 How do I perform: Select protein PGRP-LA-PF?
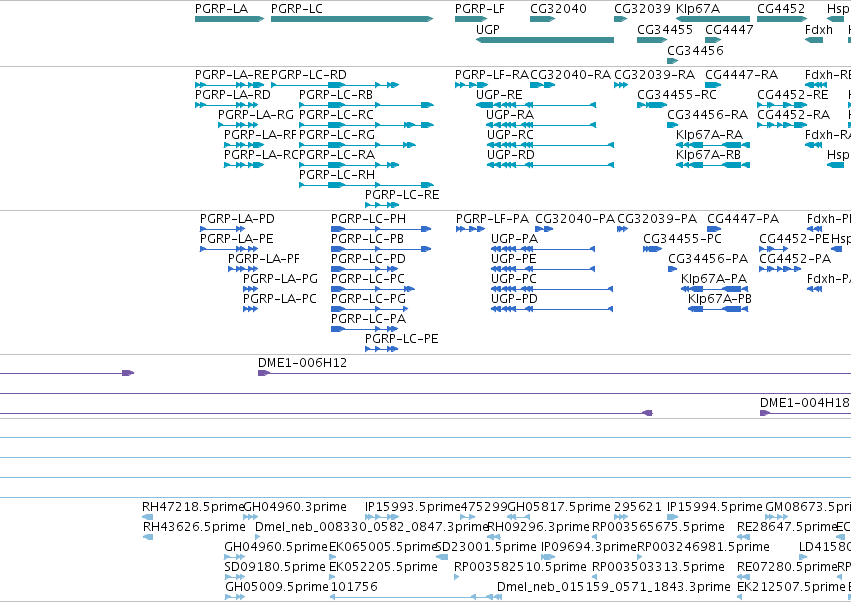243,269
